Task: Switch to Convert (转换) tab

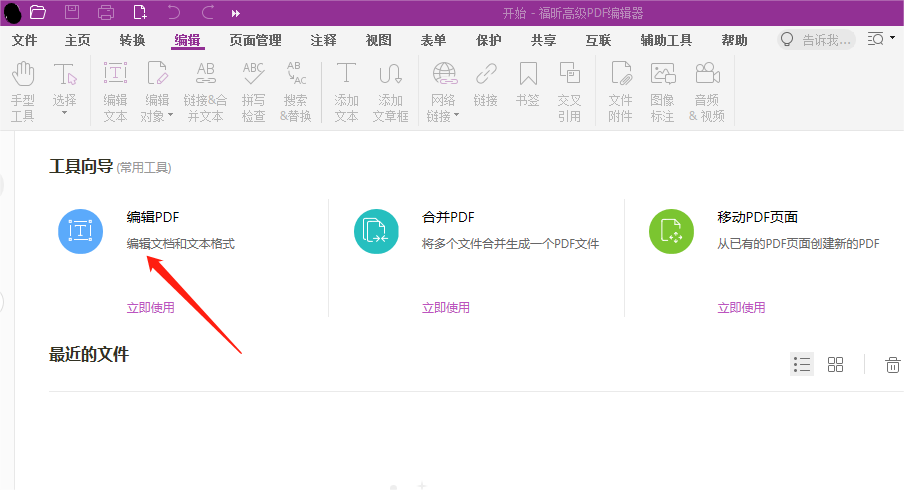Action: (133, 40)
